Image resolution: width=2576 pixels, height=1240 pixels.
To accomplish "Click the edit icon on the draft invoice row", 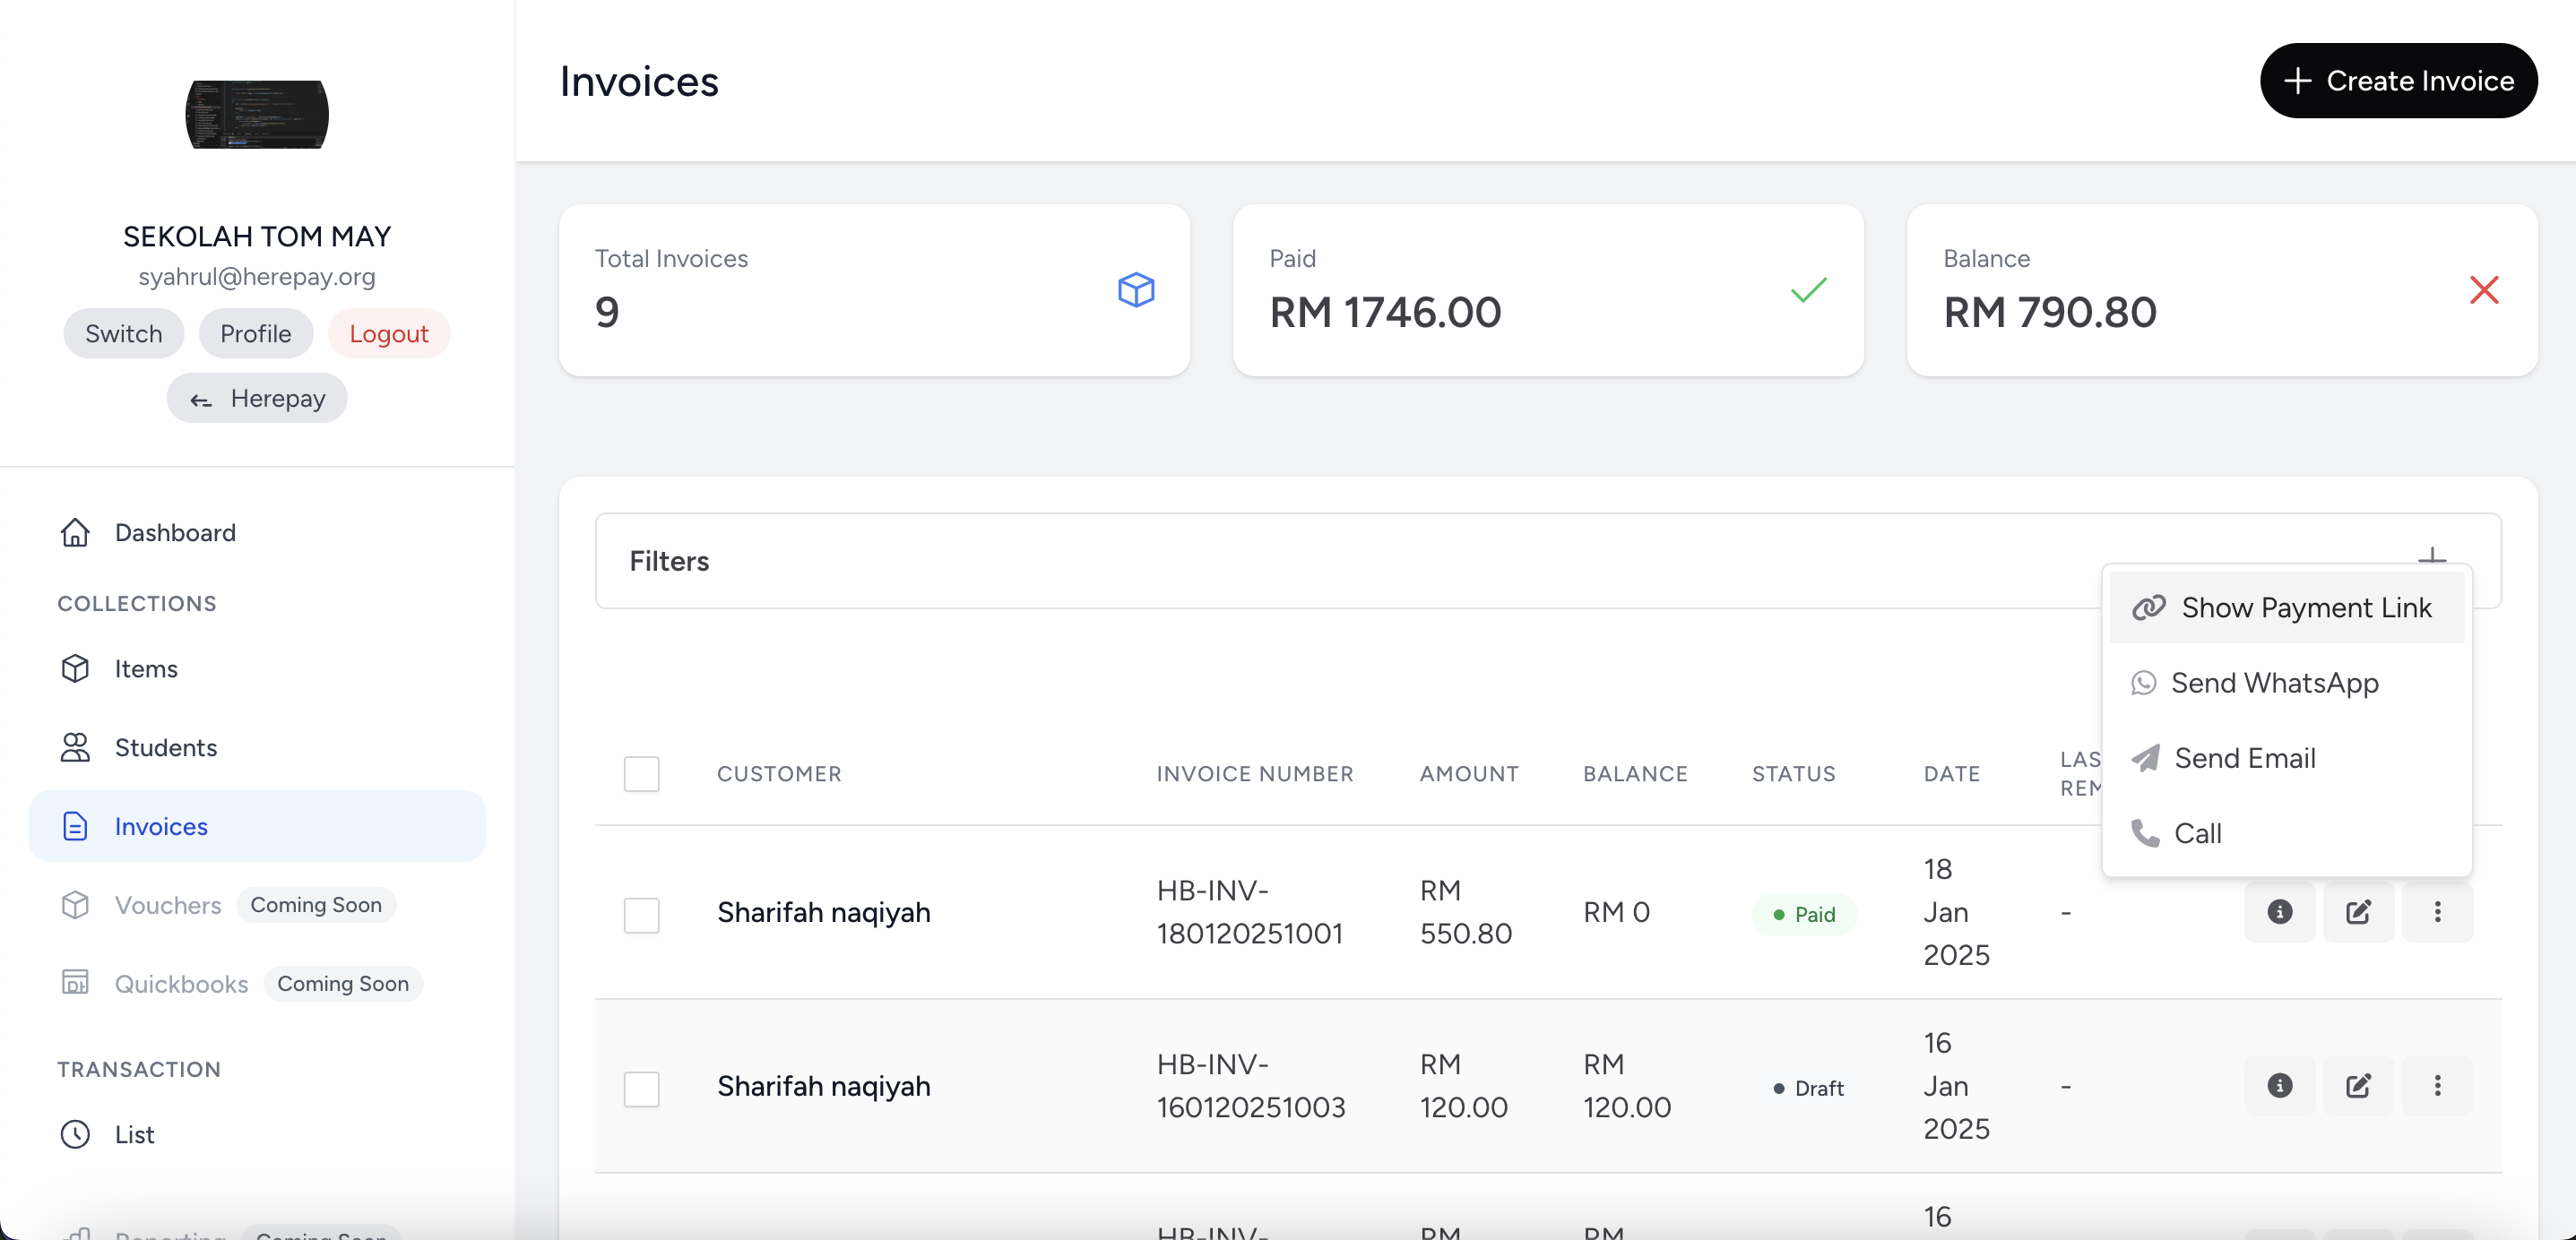I will pos(2360,1086).
